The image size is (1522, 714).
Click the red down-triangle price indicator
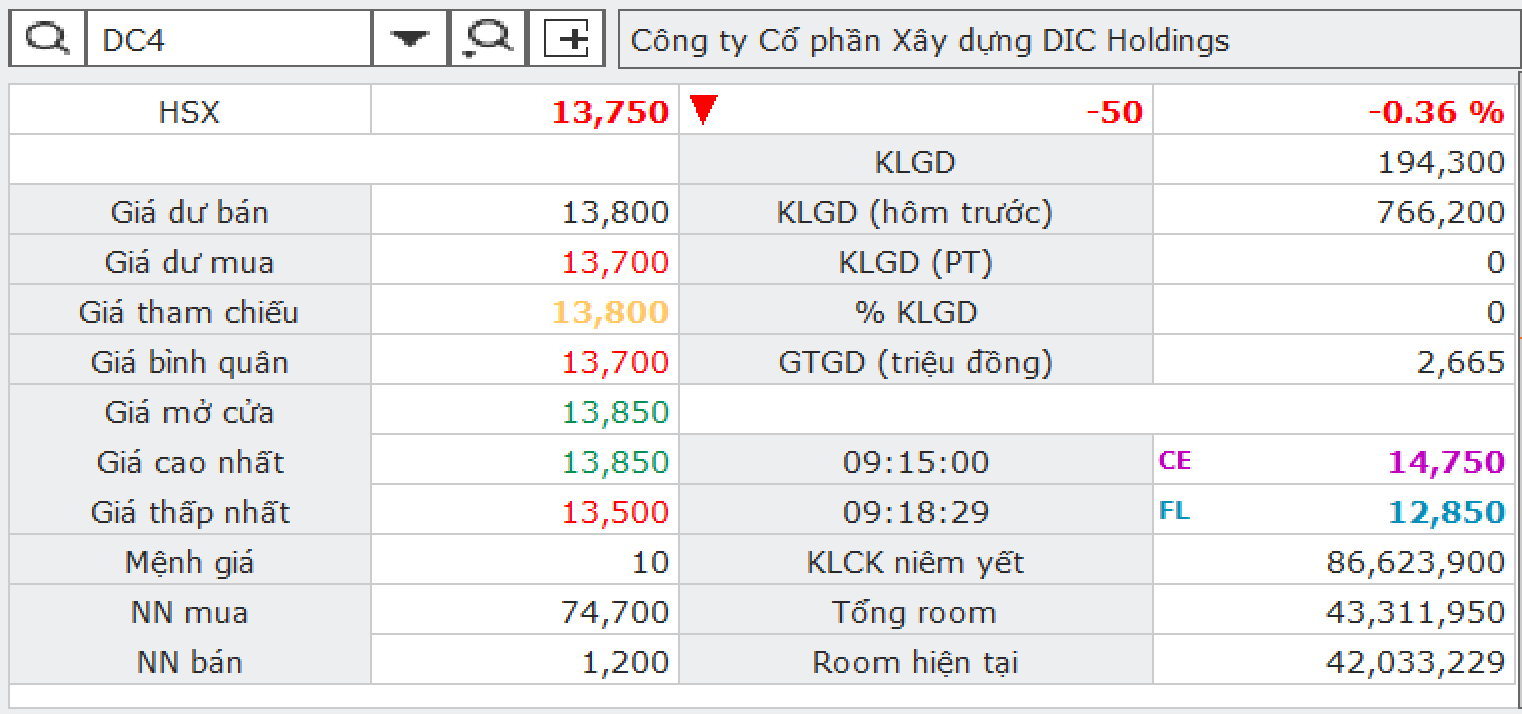[x=704, y=109]
